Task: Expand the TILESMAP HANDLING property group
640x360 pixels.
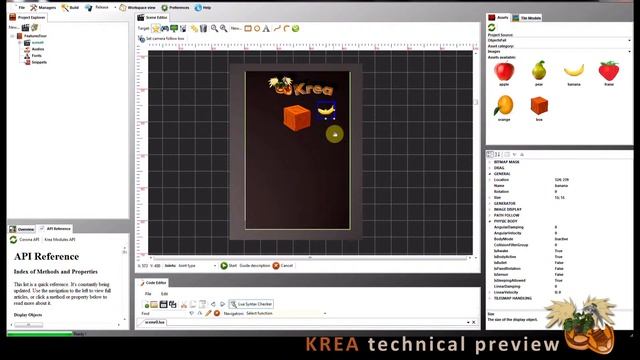Action: [x=490, y=298]
